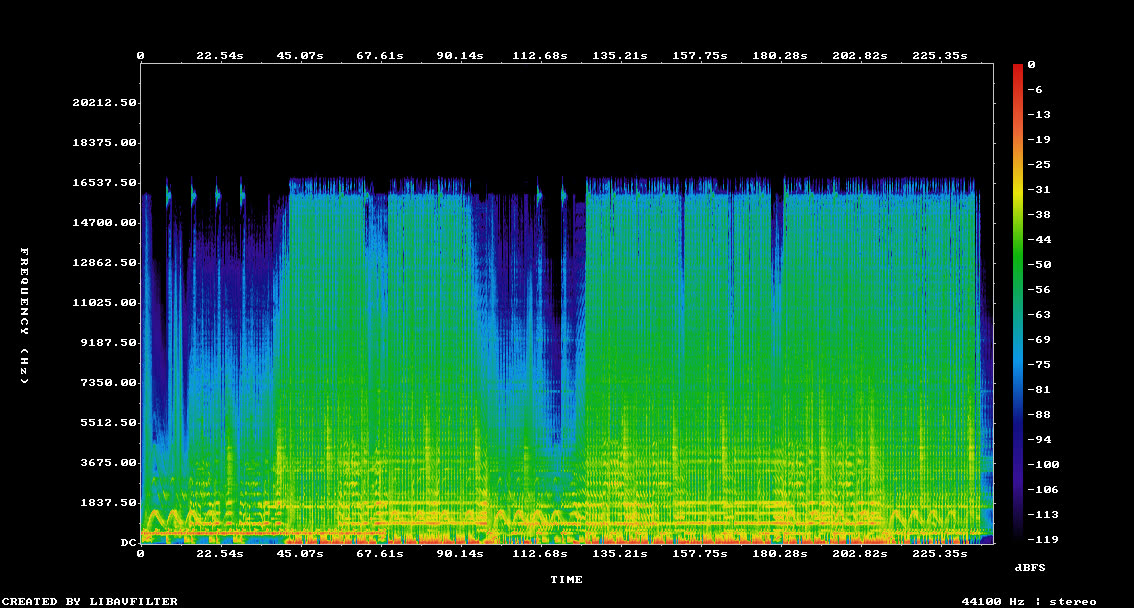Image resolution: width=1134 pixels, height=608 pixels.
Task: Select 67.61s marker on top time axis
Action: point(380,56)
